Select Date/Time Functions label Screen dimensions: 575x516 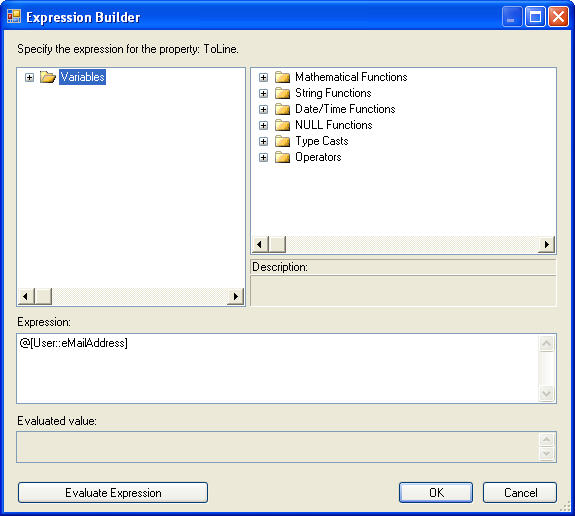coord(345,109)
